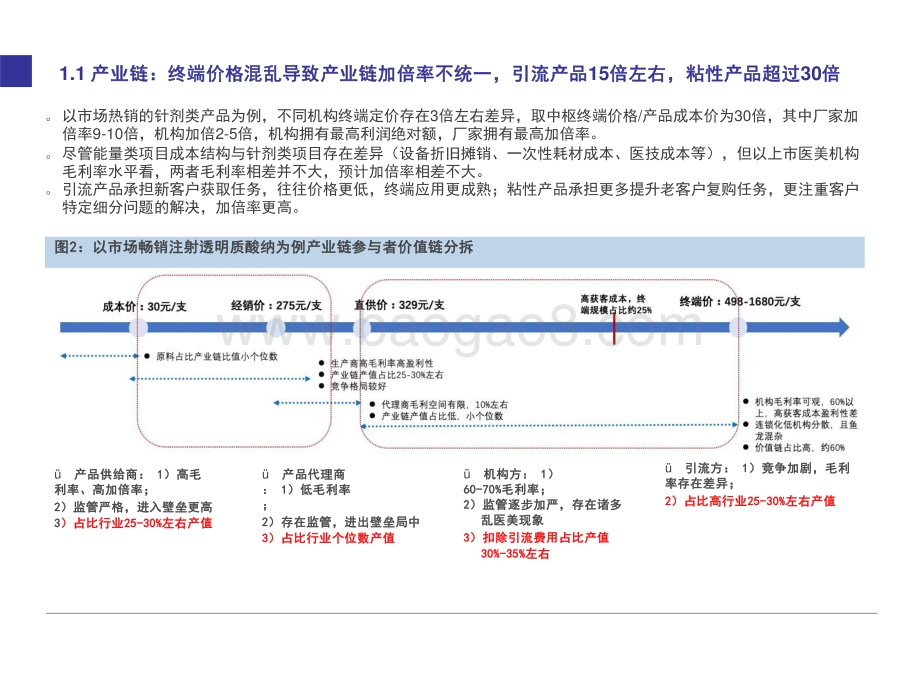Click the text '监管逐步加严，存在诸多'
This screenshot has height=690, width=920.
coord(552,505)
